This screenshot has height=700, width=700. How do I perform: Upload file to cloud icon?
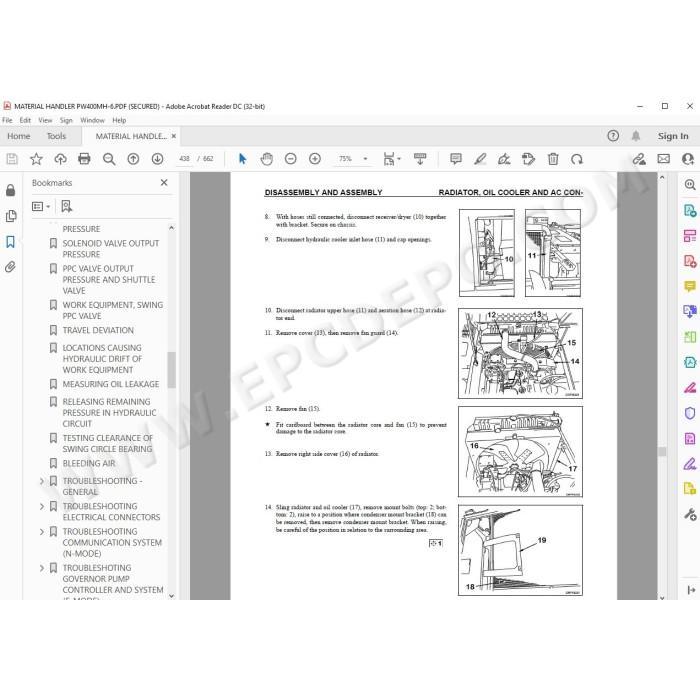tap(60, 159)
